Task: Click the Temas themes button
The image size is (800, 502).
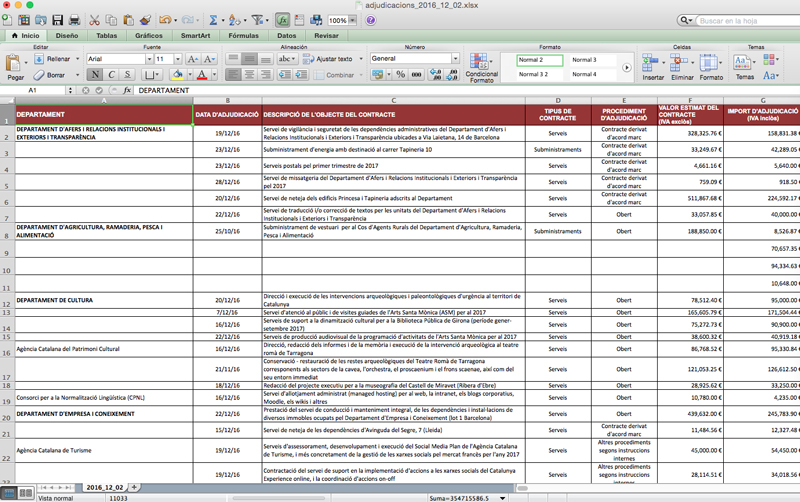Action: [x=744, y=67]
